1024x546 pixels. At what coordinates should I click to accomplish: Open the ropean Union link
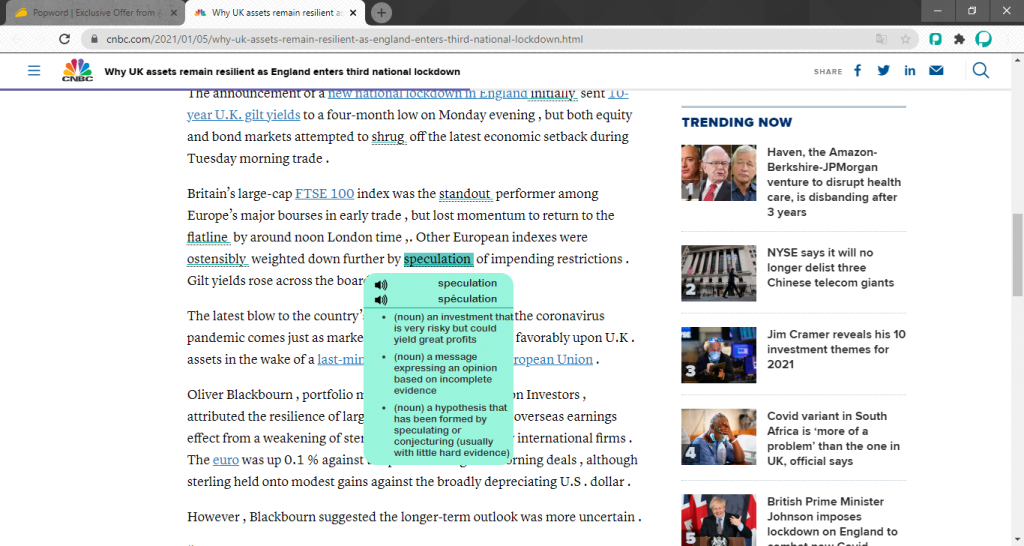tap(553, 359)
